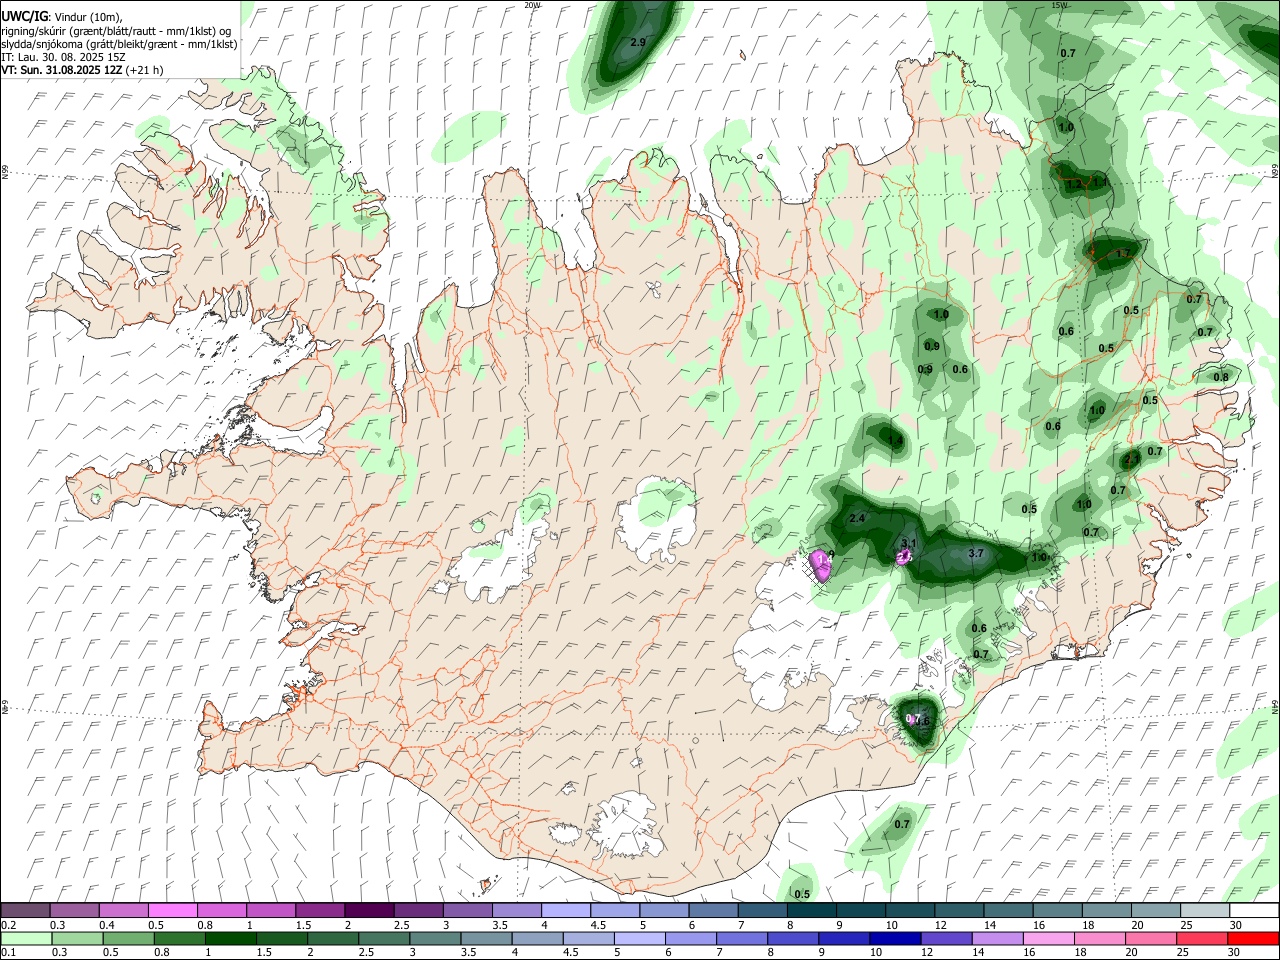This screenshot has height=960, width=1280.
Task: Click the 3.1 rainfall value label
Action: 908,544
